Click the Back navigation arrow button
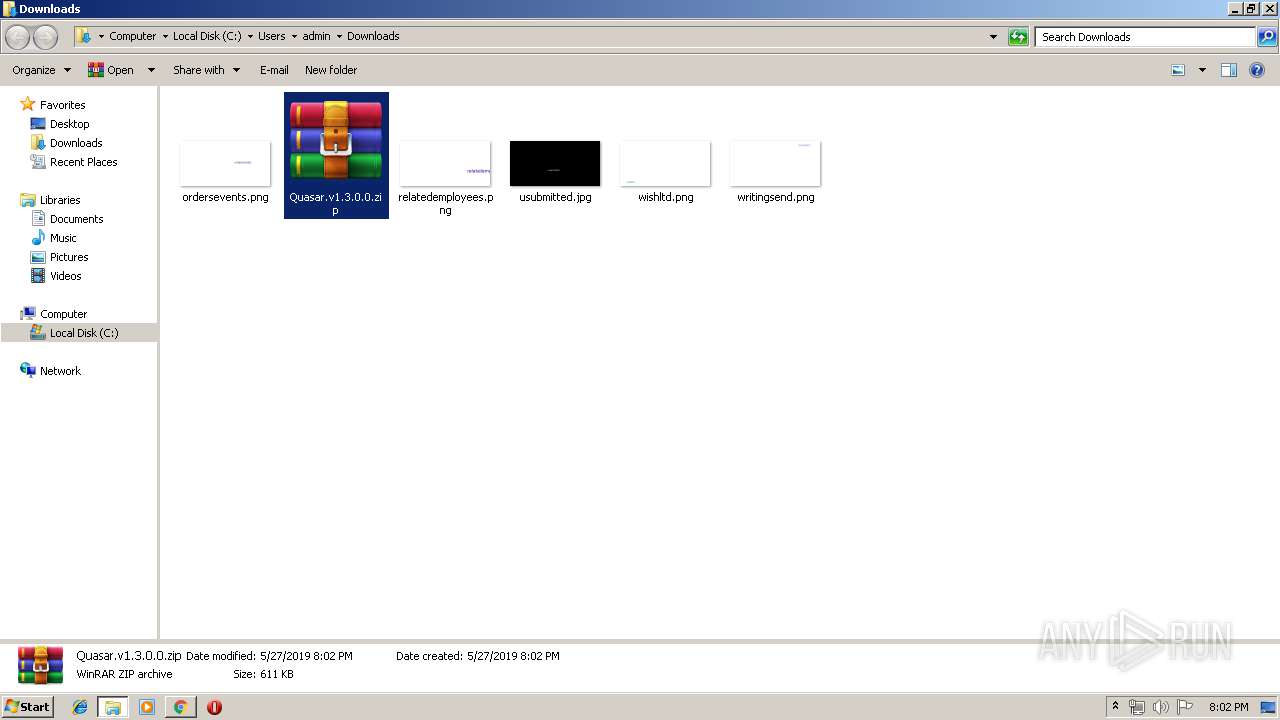This screenshot has height=720, width=1280. tap(17, 37)
